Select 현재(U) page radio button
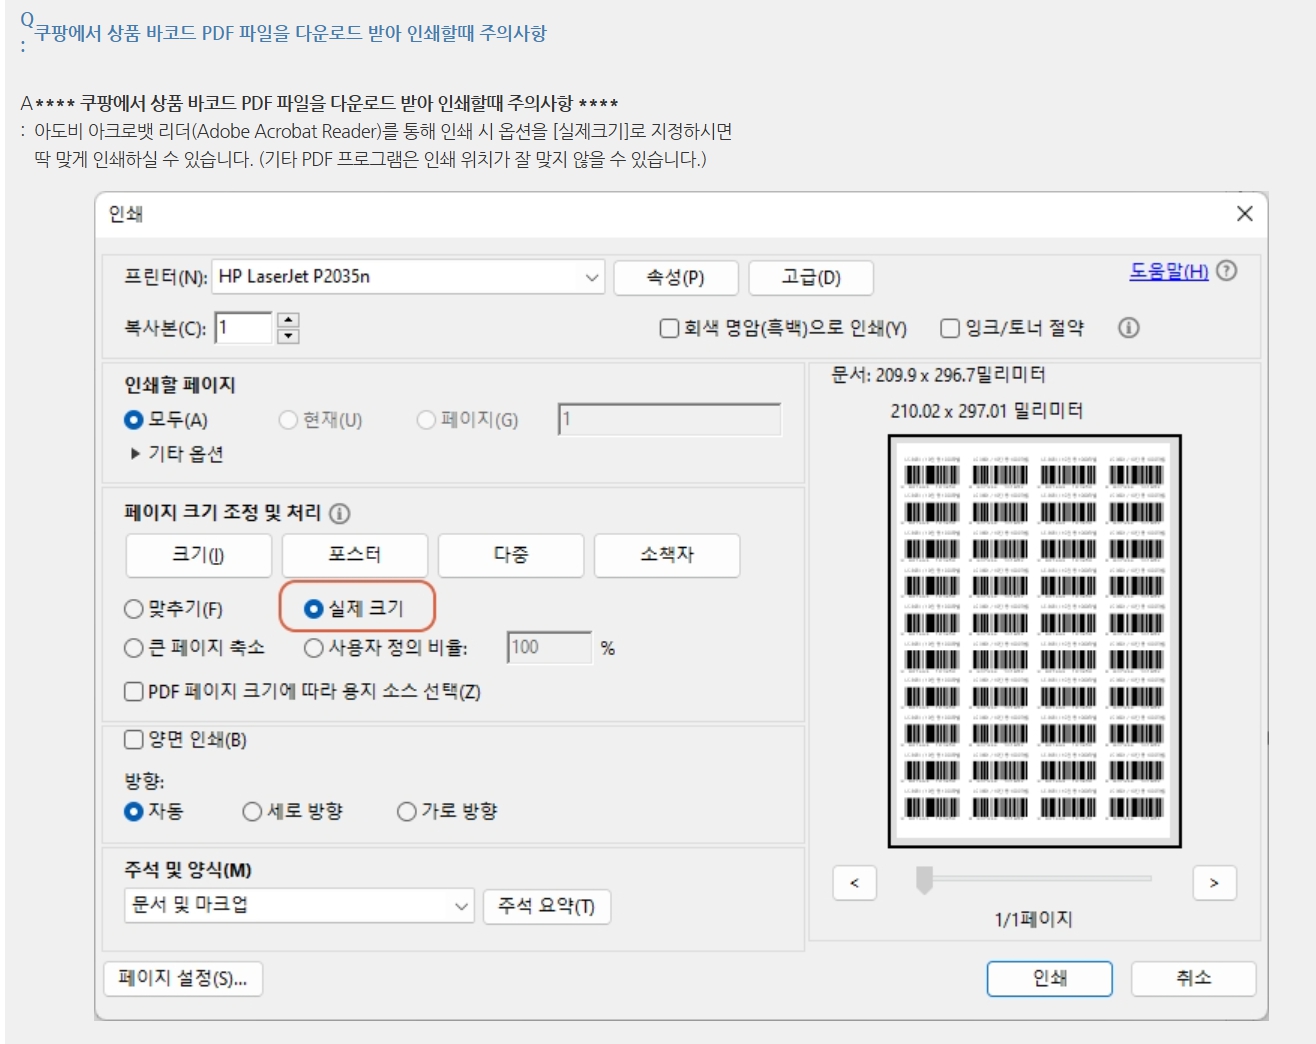Screen dimensions: 1316x1044 pyautogui.click(x=288, y=420)
